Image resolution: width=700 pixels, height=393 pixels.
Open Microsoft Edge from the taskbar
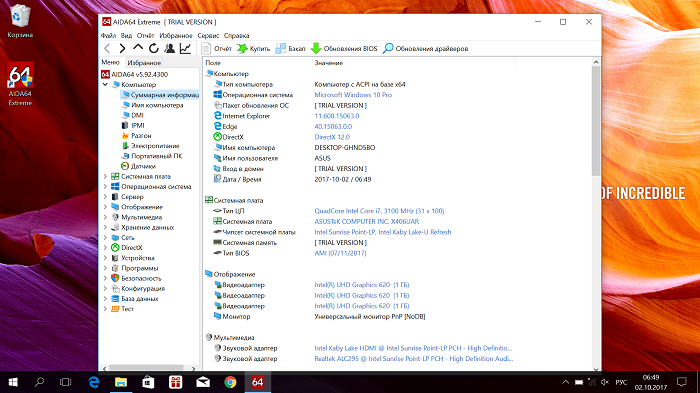(94, 382)
